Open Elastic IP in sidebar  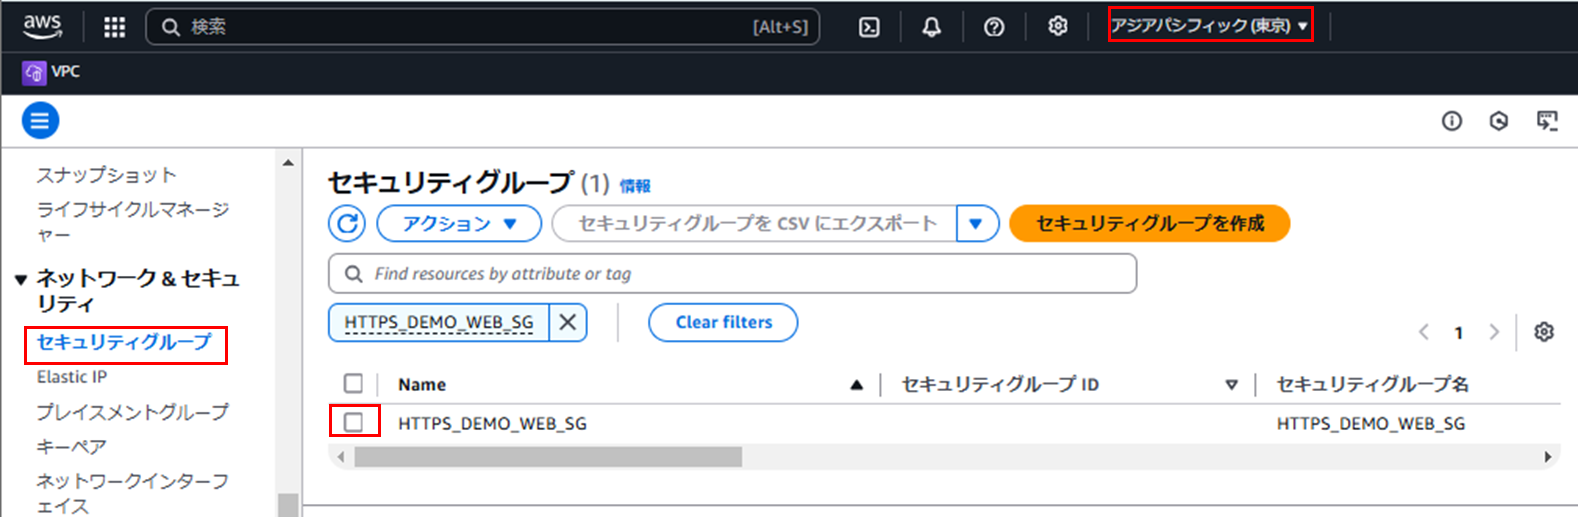[x=72, y=377]
